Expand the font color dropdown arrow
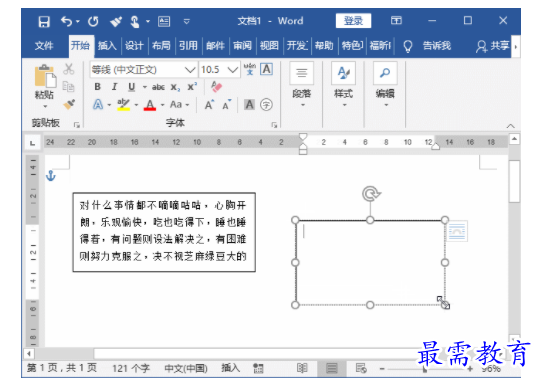Viewport: 539px width, 385px height. [x=162, y=105]
